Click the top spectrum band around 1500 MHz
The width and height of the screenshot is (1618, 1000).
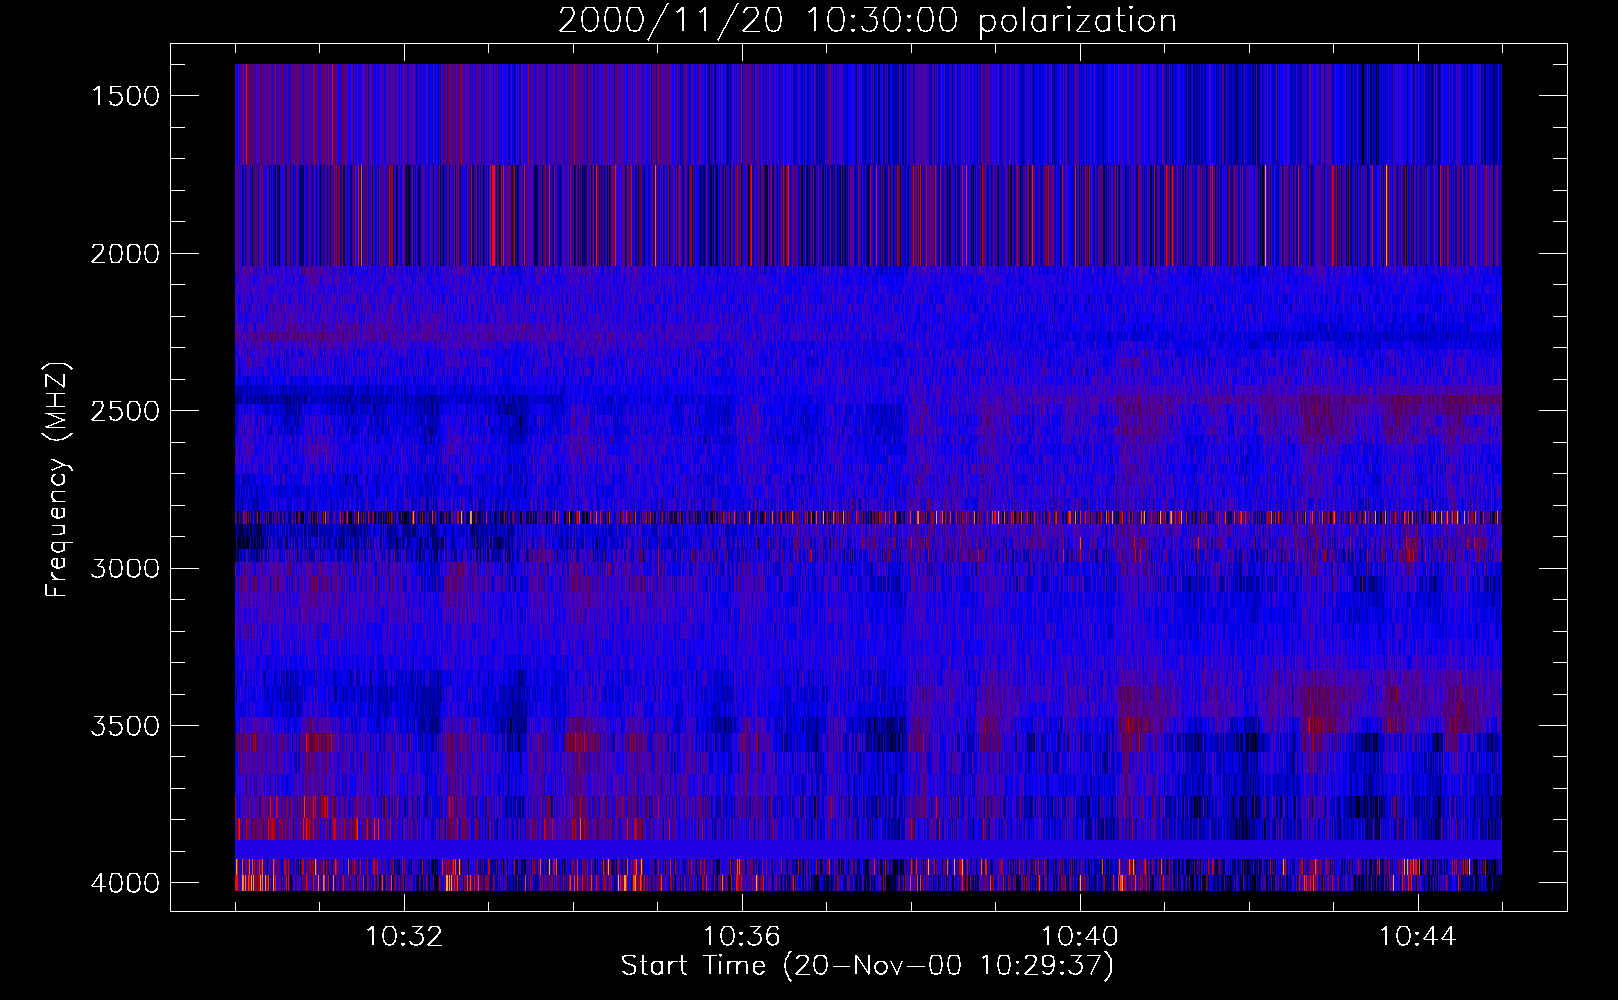tap(868, 114)
